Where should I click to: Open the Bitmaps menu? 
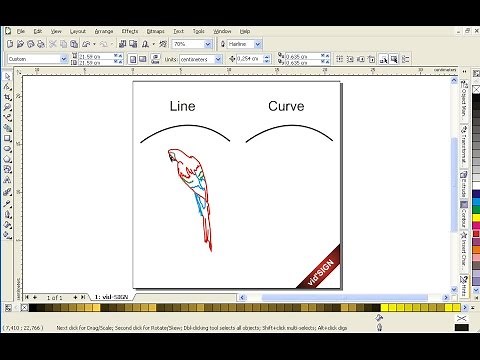click(155, 31)
